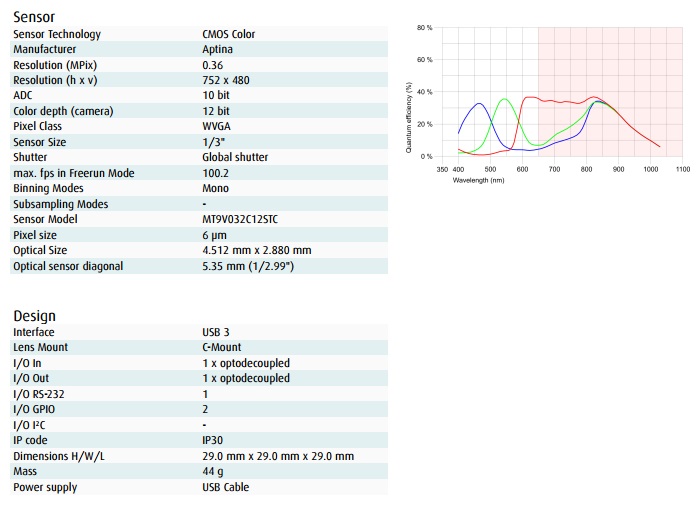Click the 'max. fps in Freerun Mode' label
Image resolution: width=699 pixels, height=514 pixels.
(x=74, y=173)
